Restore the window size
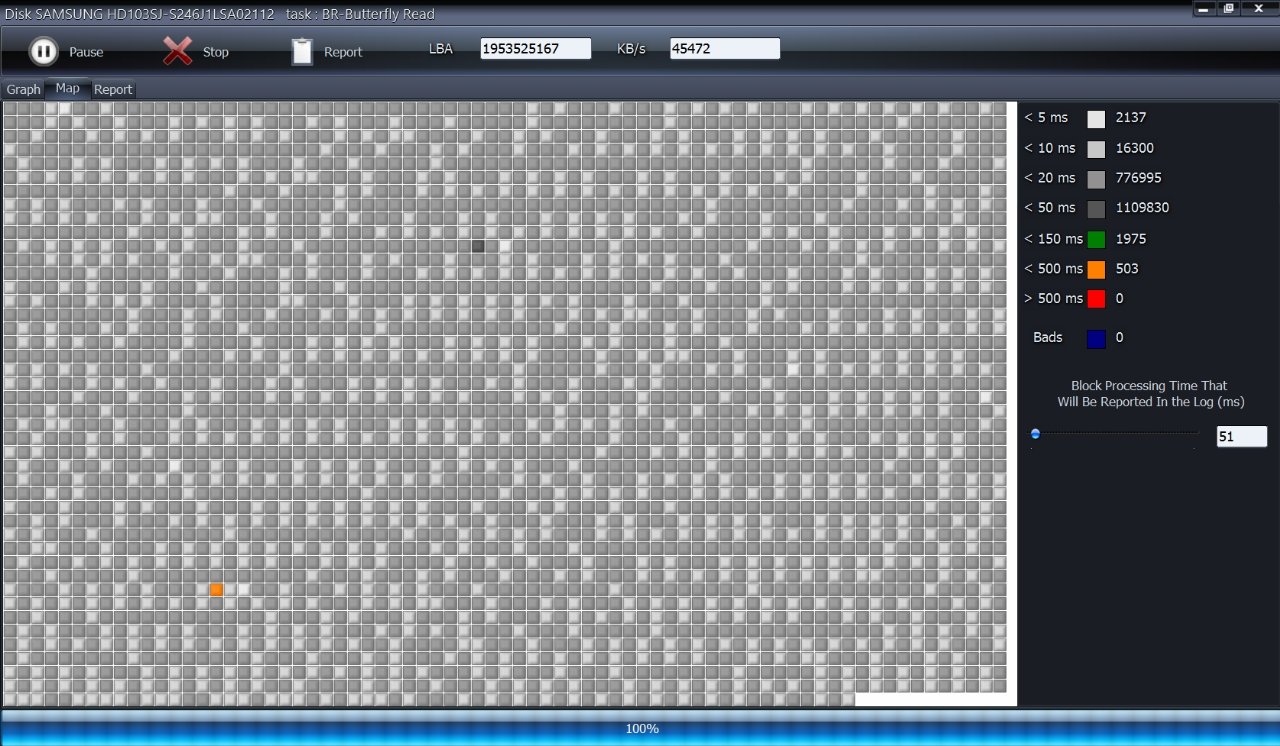 coord(1230,8)
